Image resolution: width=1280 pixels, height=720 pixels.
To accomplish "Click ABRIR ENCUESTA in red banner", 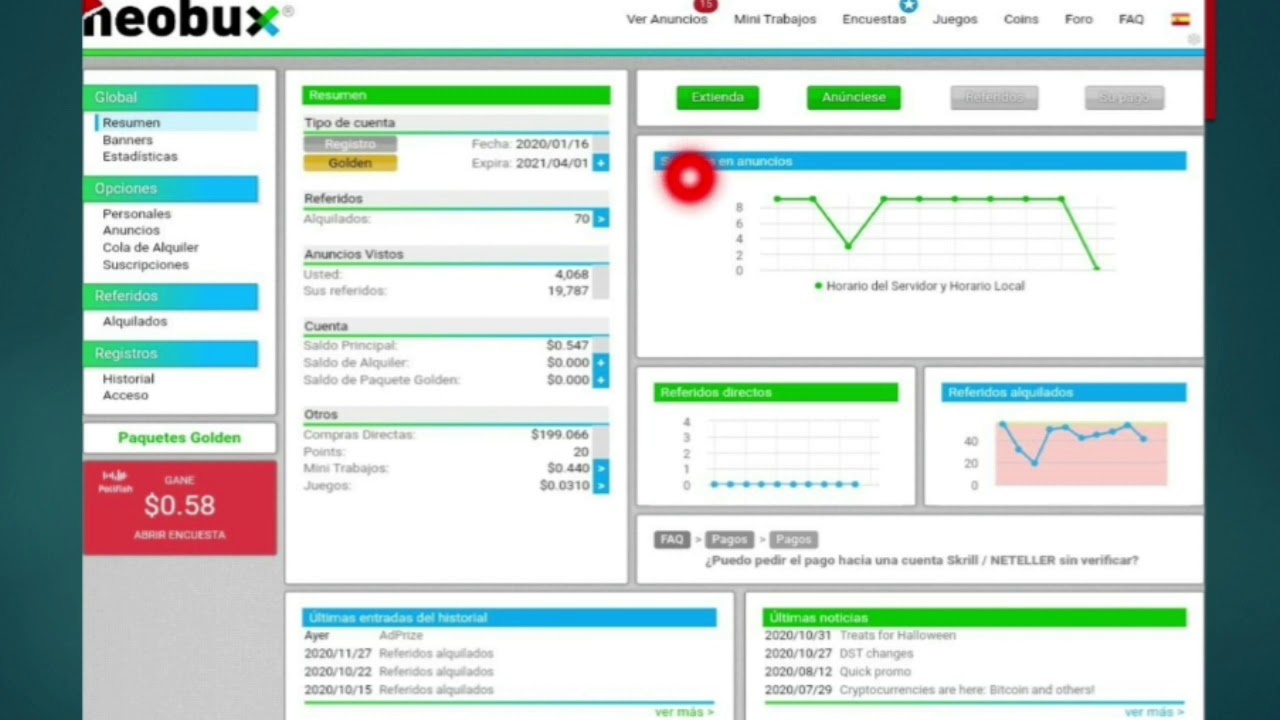I will (x=180, y=535).
